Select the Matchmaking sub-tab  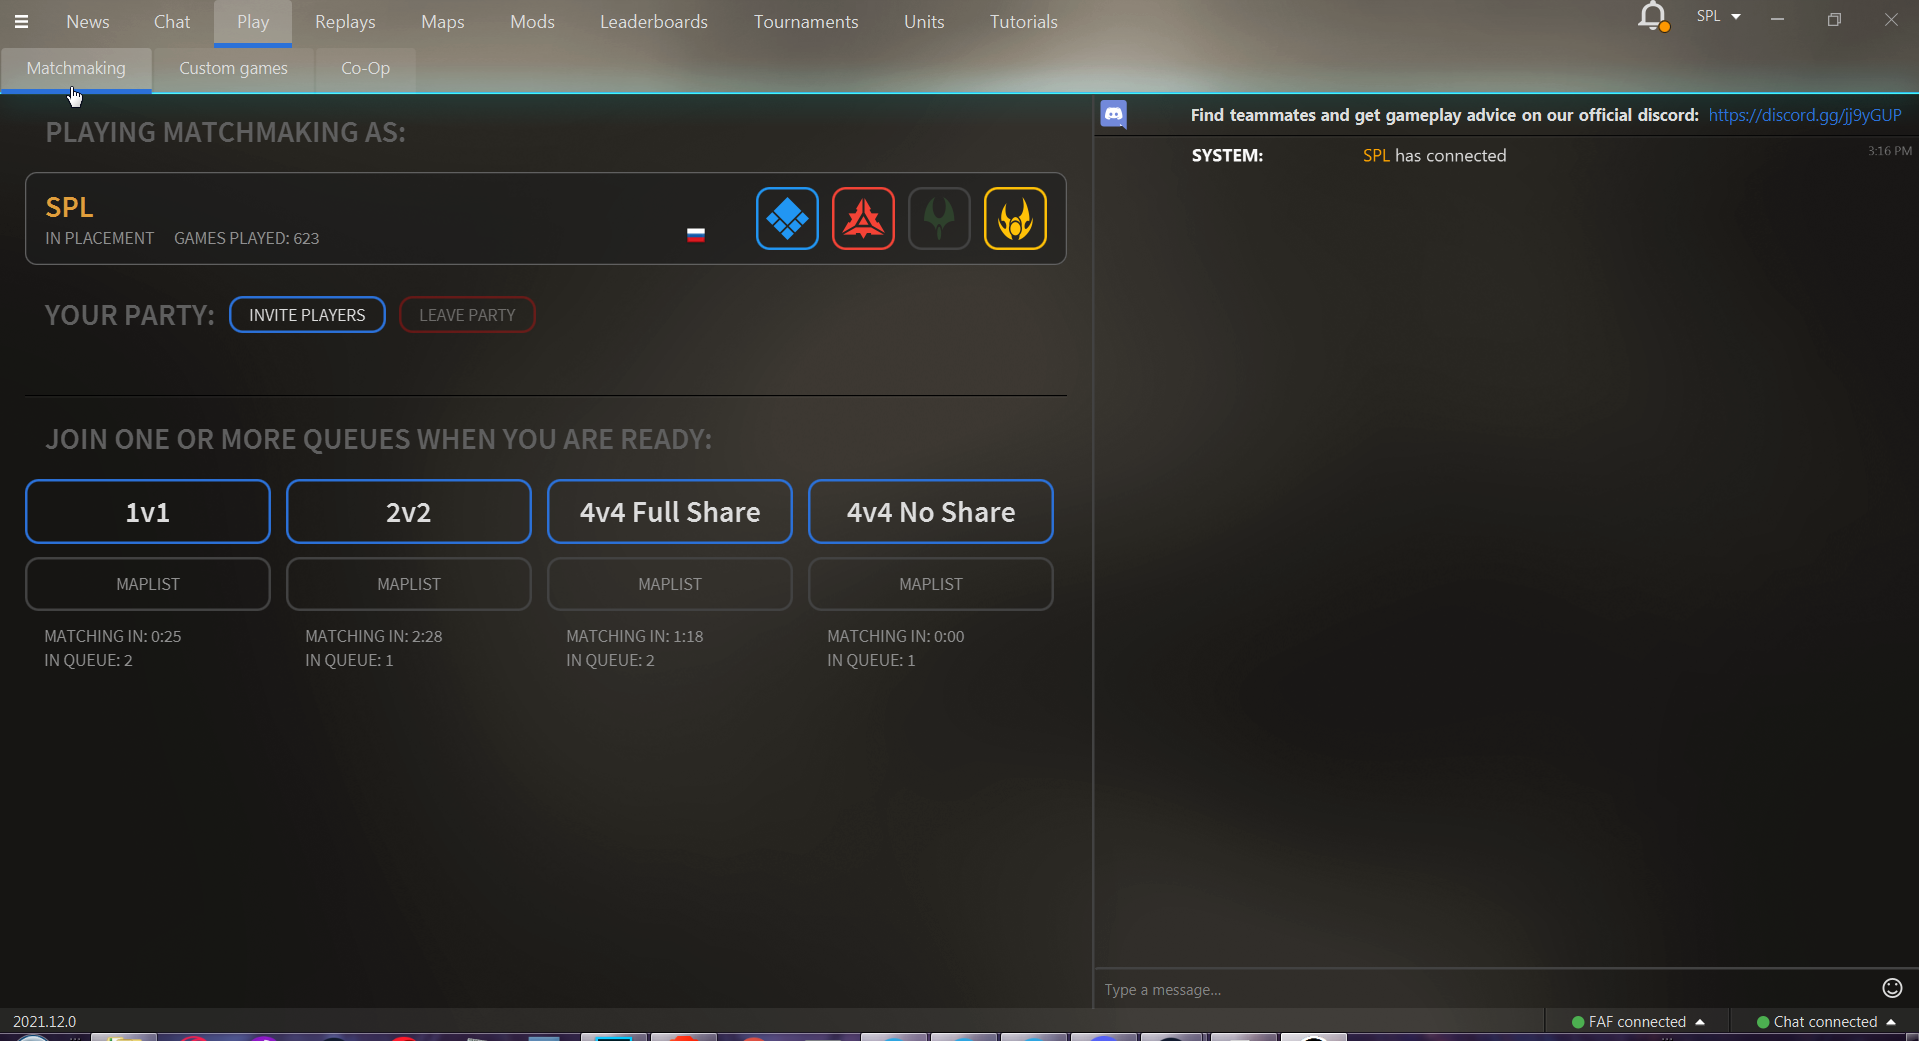76,69
